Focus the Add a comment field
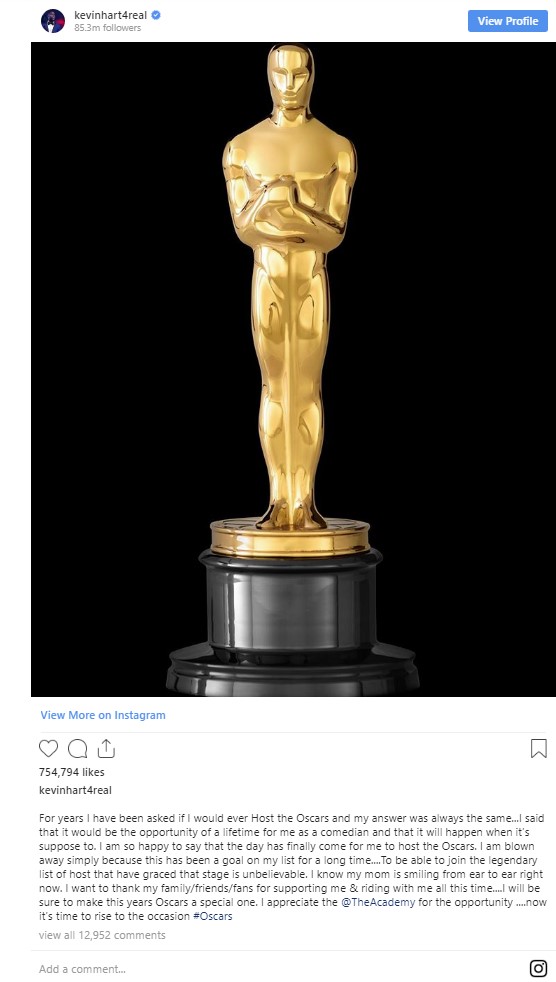This screenshot has width=556, height=982. click(275, 968)
